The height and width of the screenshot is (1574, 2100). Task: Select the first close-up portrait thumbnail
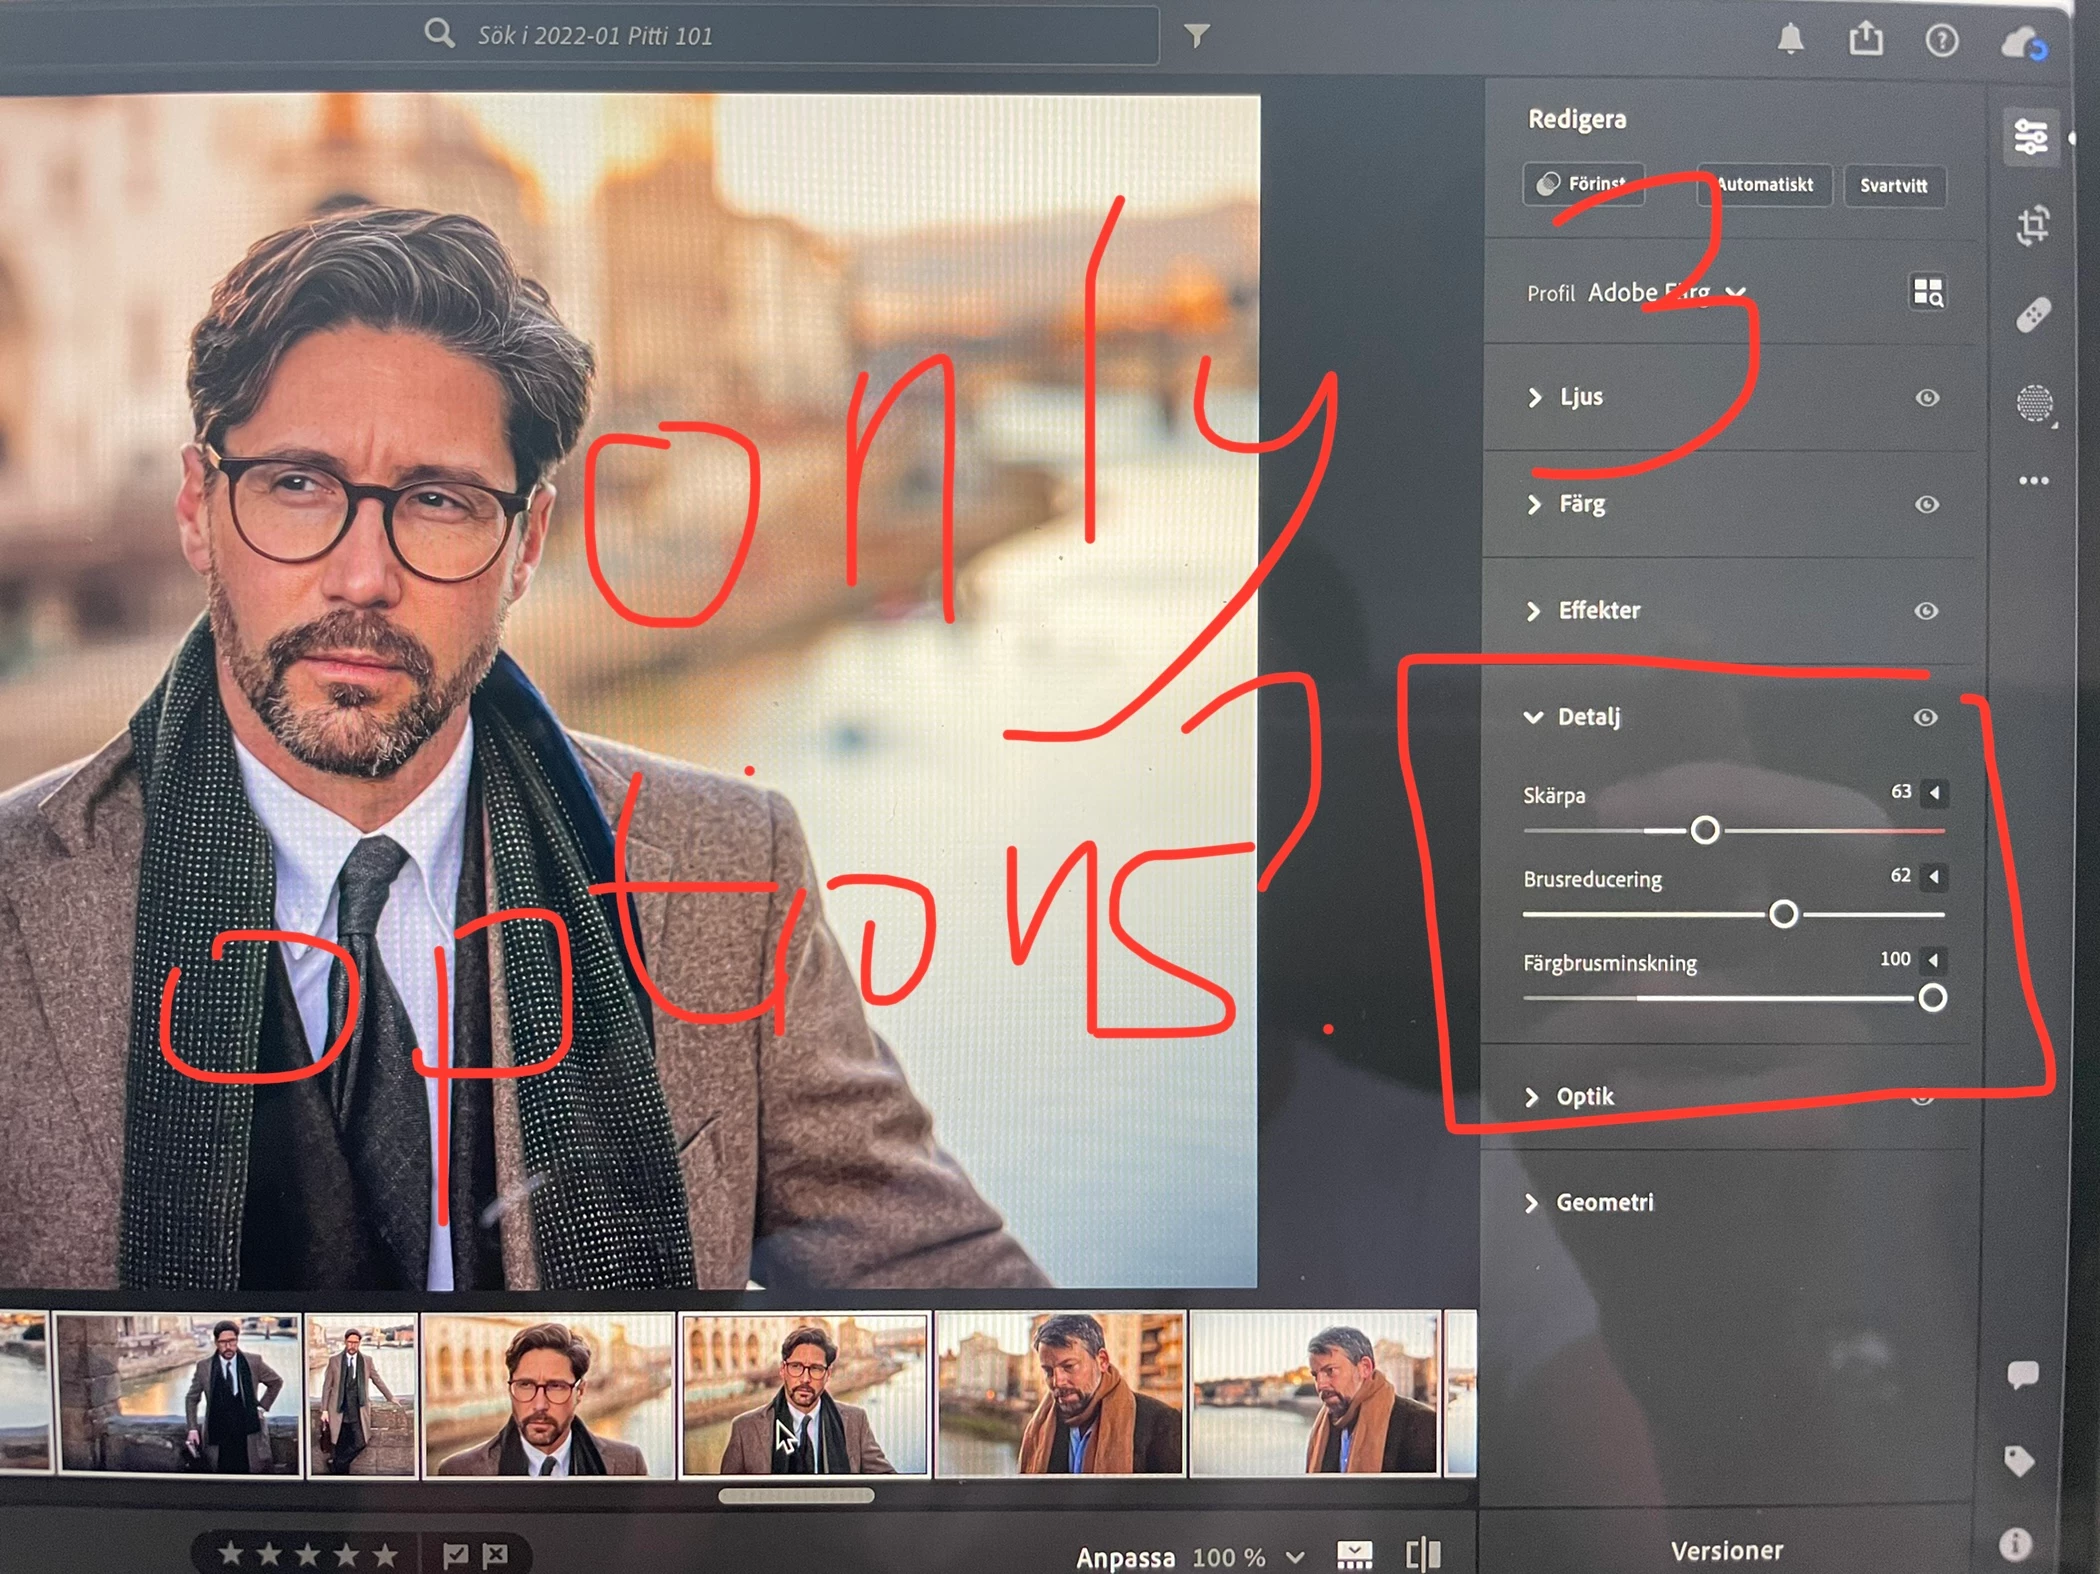(x=548, y=1396)
